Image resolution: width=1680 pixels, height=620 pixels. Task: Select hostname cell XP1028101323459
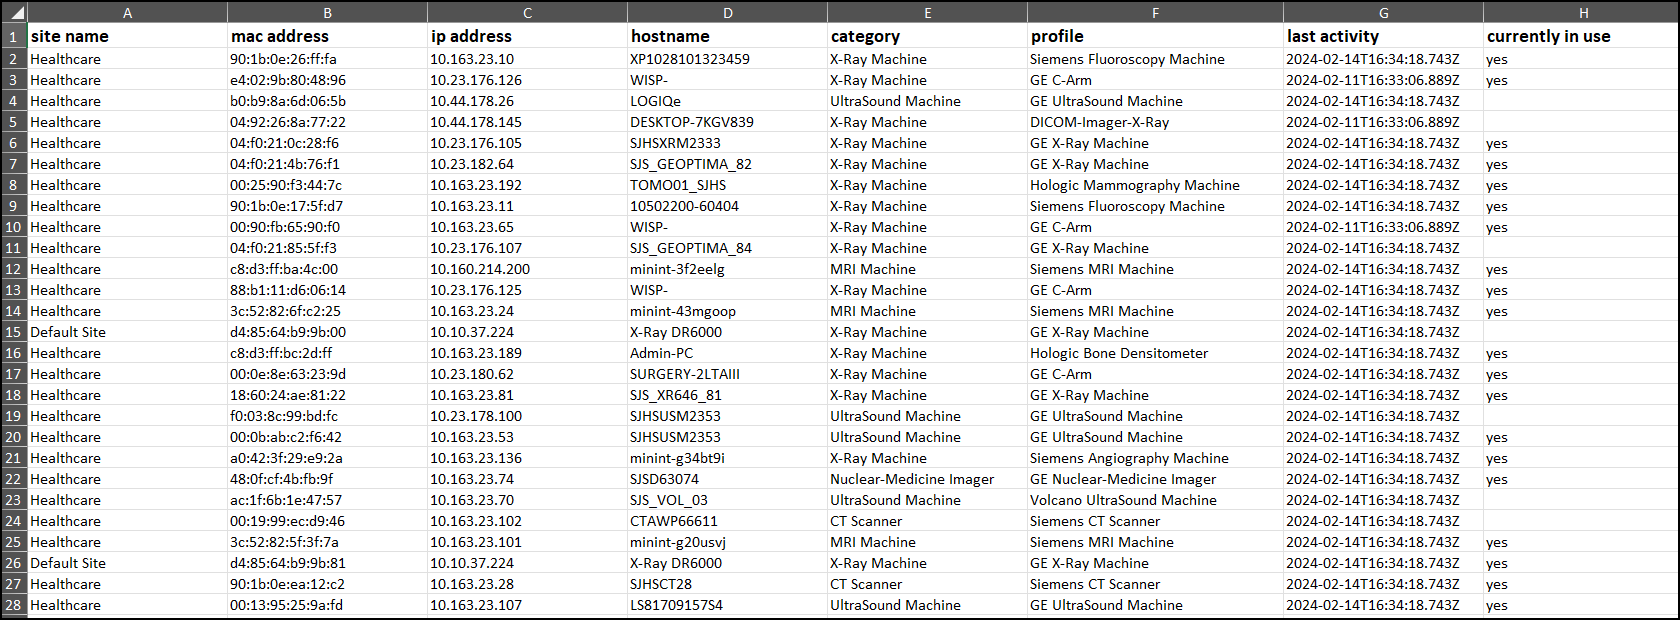[x=728, y=59]
